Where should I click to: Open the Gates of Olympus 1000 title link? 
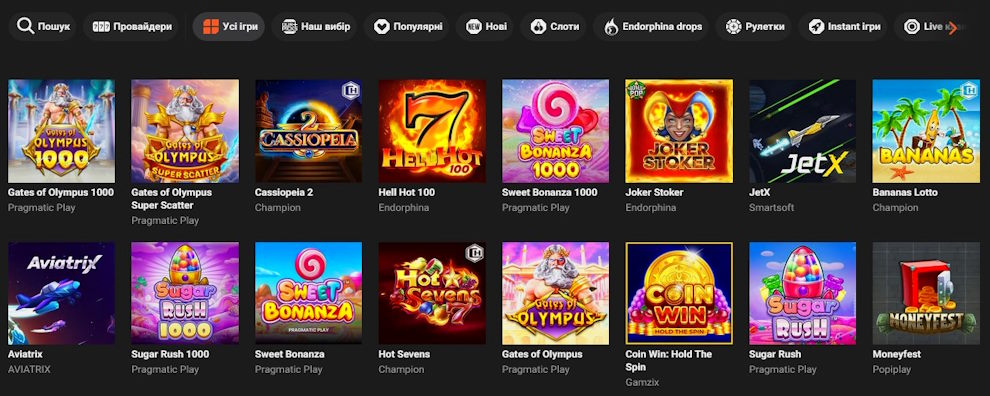click(x=61, y=192)
